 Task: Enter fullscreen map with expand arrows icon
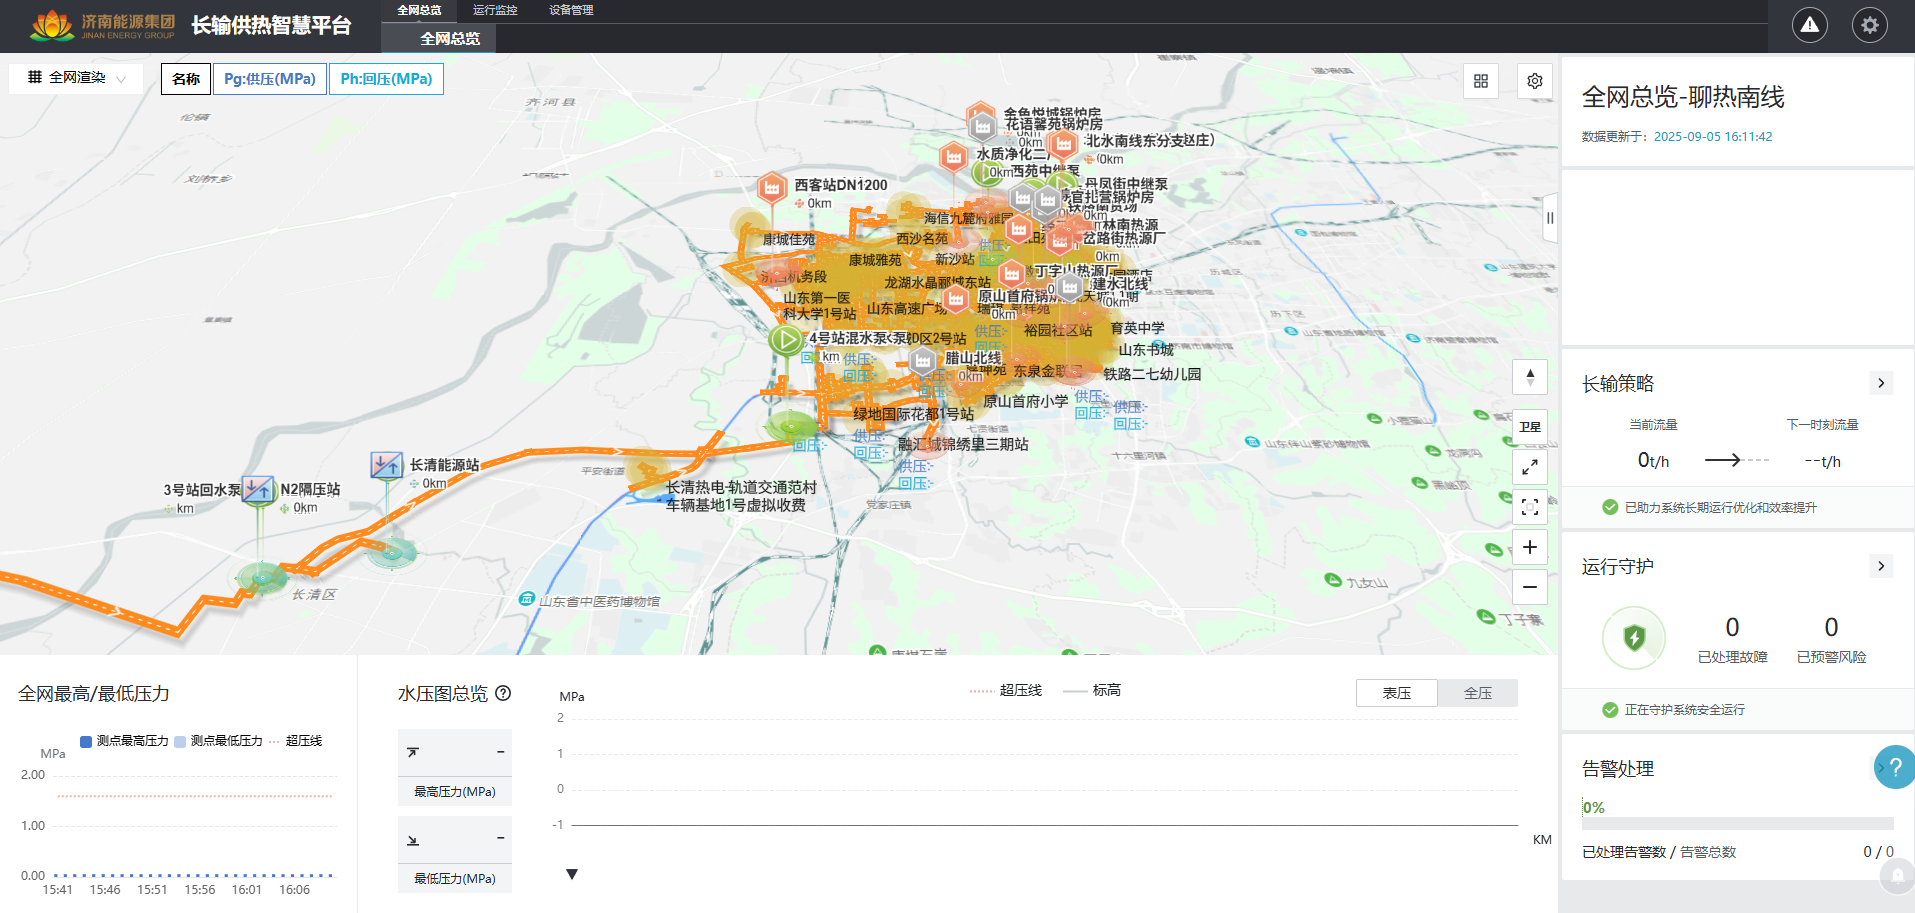(1529, 467)
